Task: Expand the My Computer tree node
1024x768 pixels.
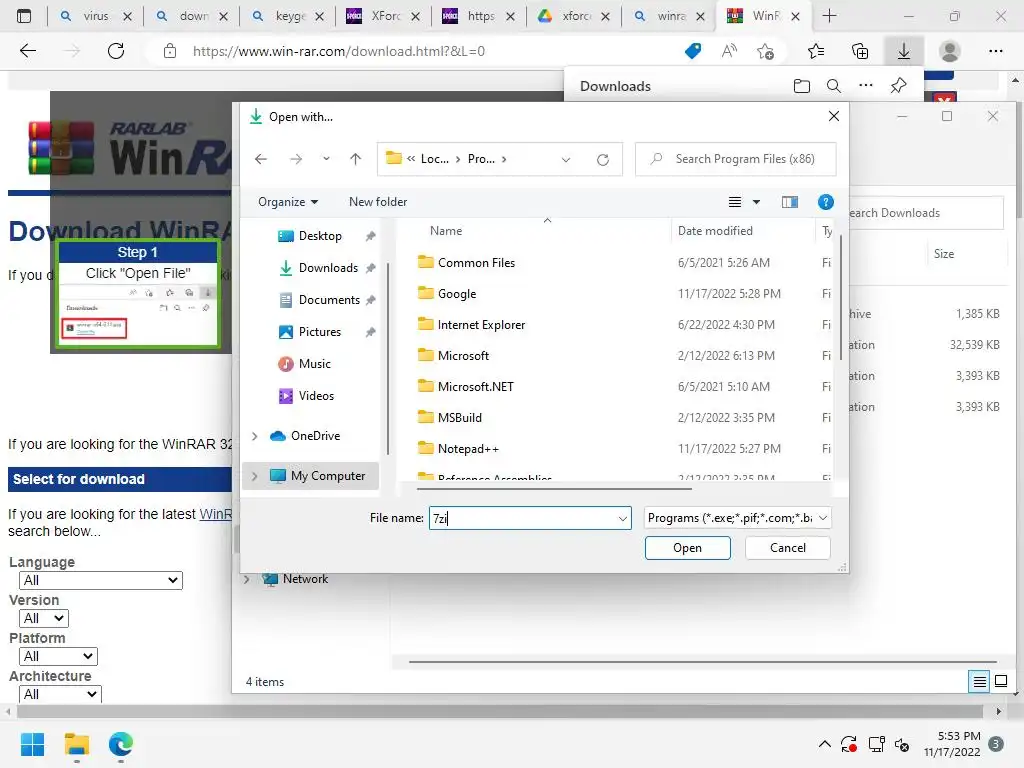Action: 255,476
